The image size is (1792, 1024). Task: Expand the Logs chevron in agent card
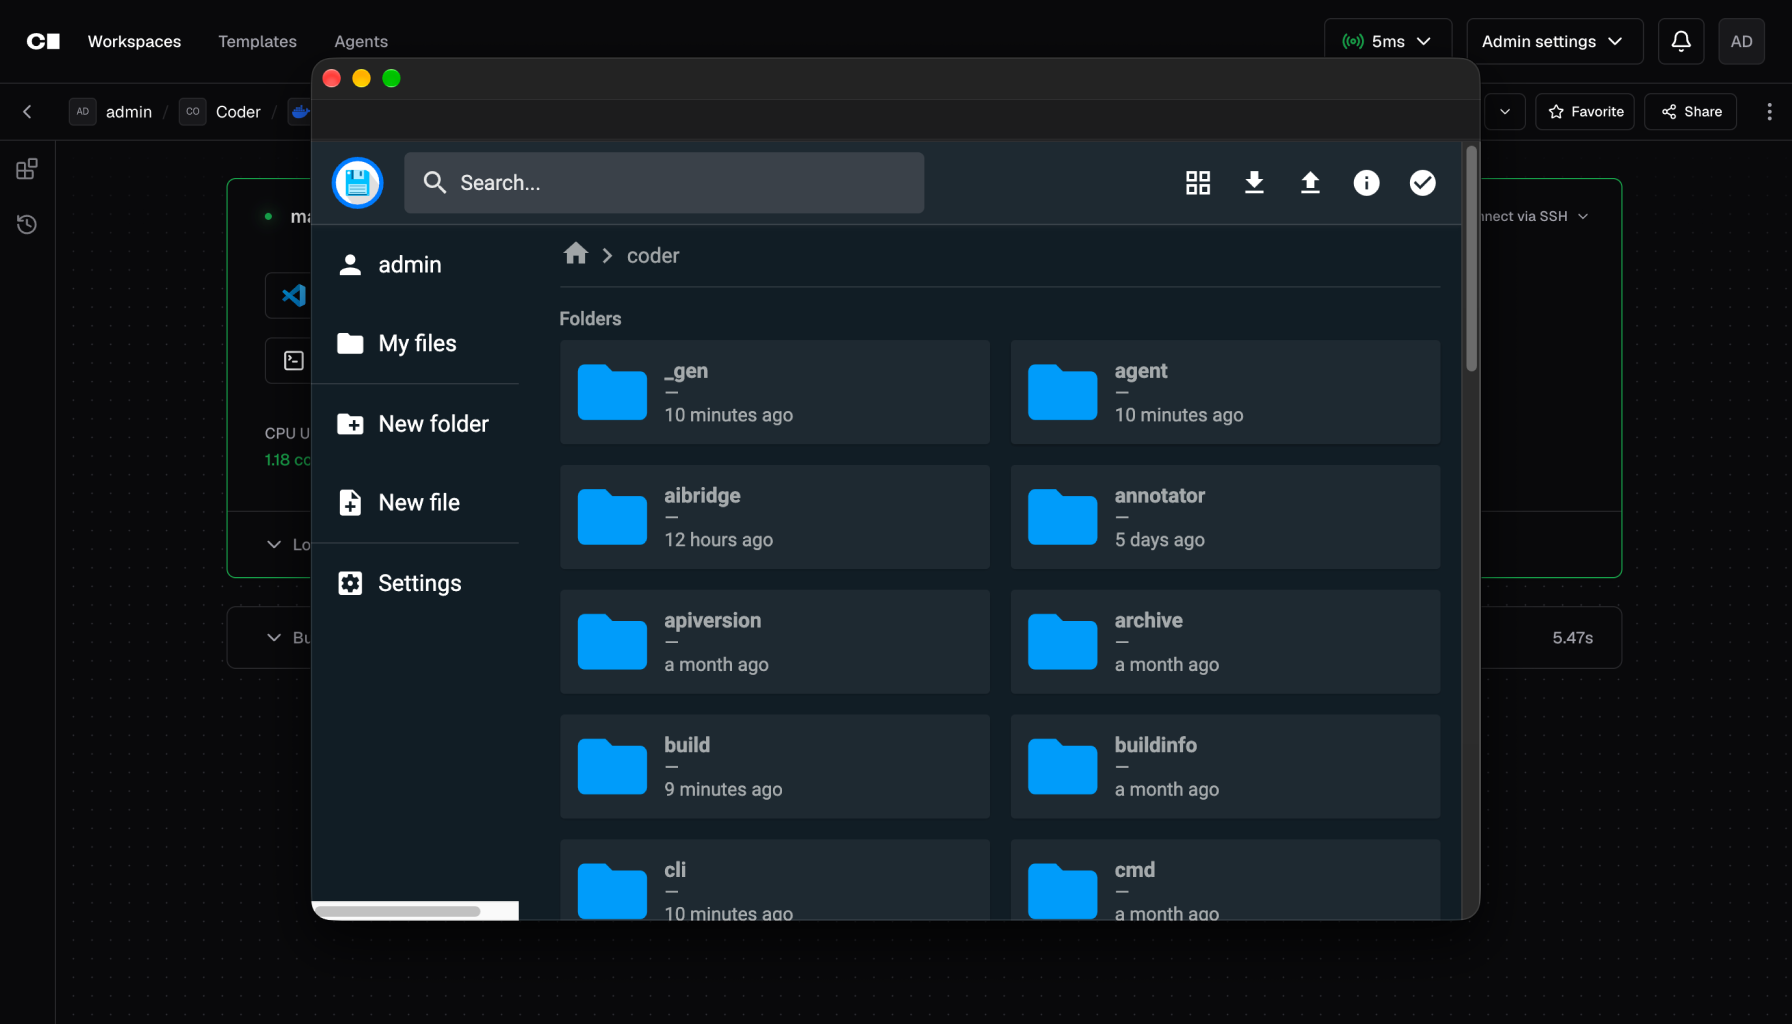coord(274,544)
